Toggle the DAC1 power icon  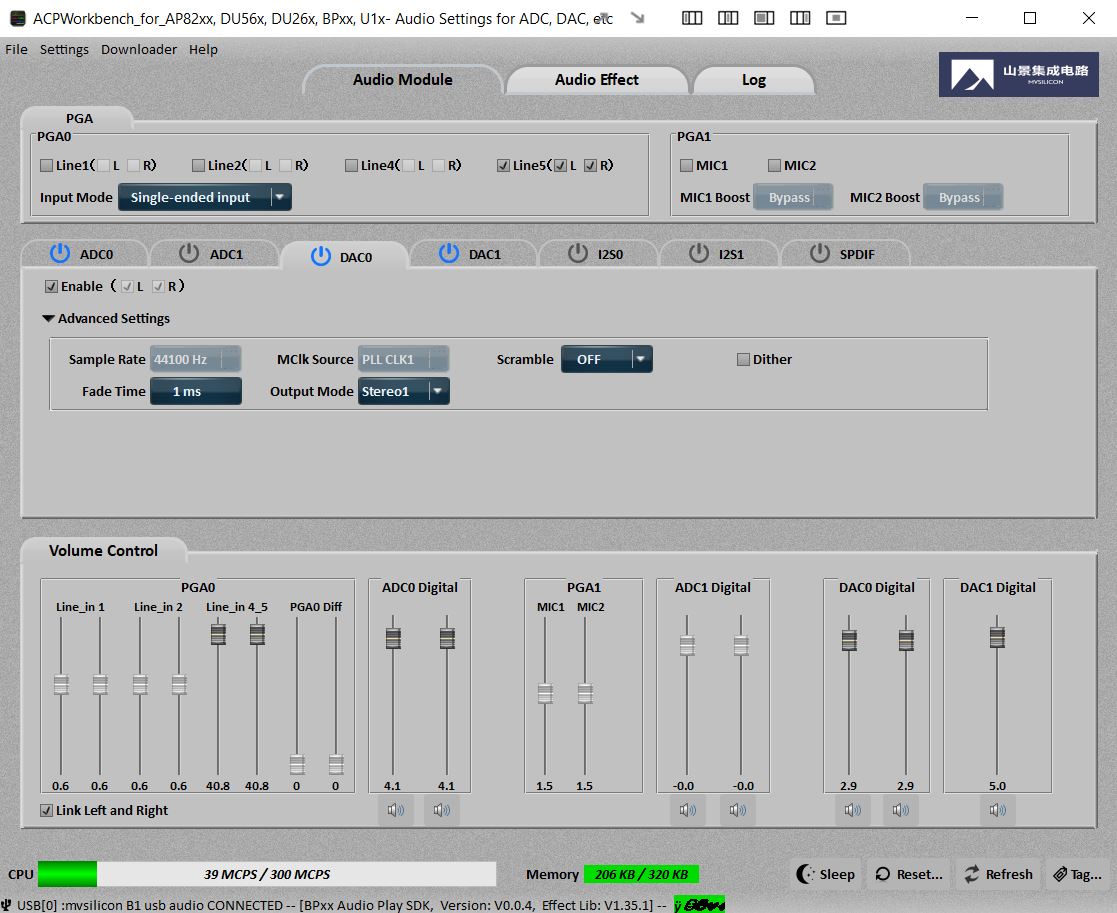(449, 254)
